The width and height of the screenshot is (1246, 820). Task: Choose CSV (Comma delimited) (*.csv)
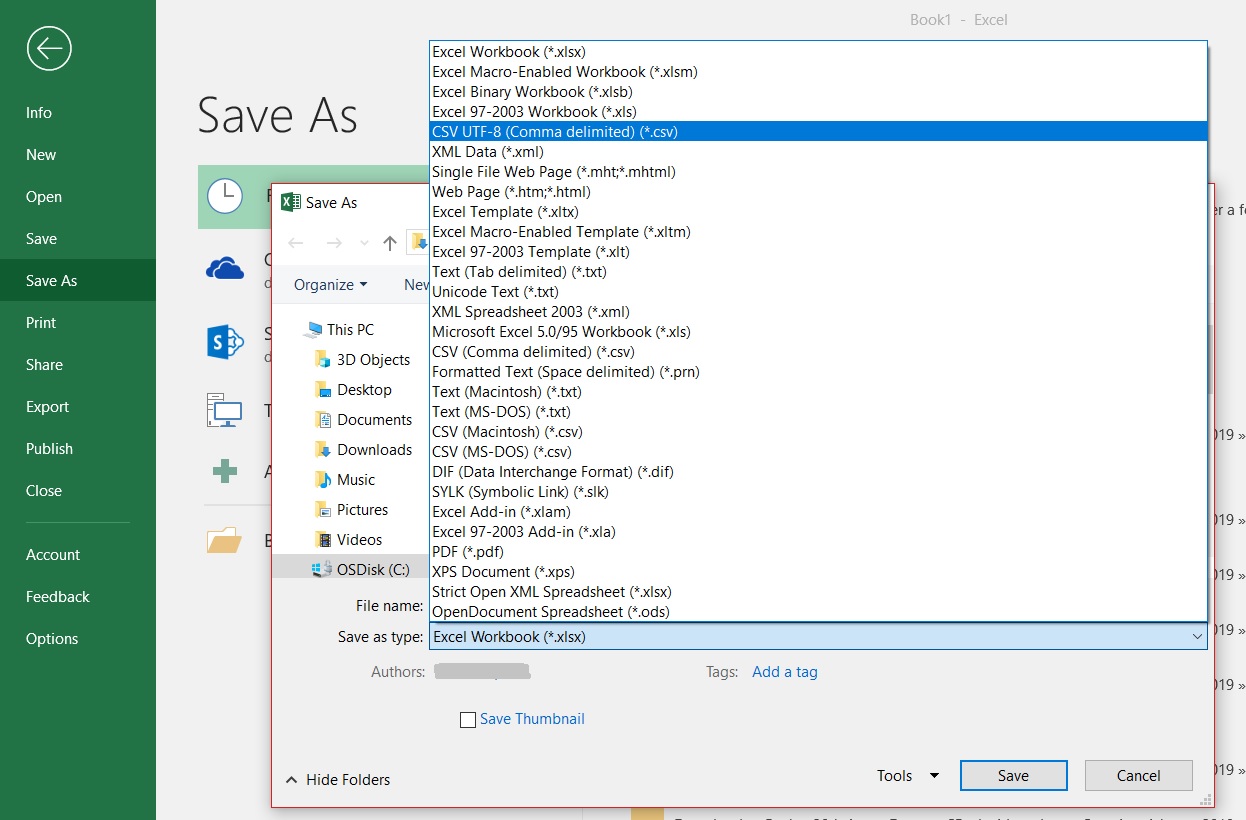point(818,351)
